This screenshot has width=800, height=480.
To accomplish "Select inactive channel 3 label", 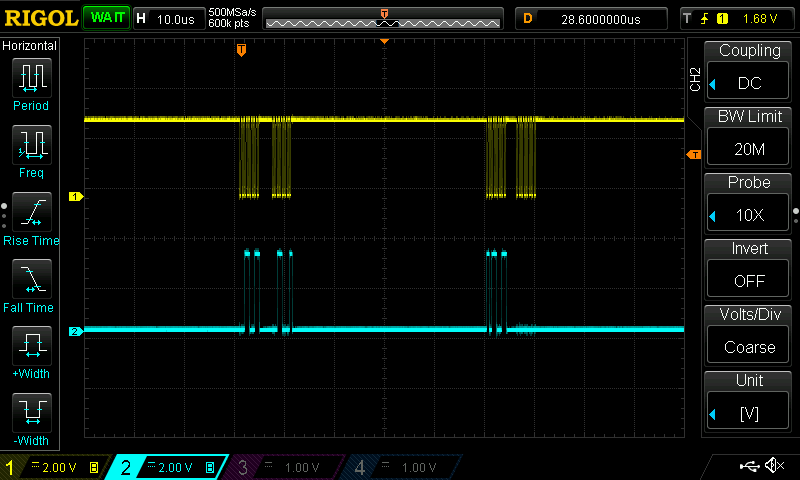I will 286,467.
